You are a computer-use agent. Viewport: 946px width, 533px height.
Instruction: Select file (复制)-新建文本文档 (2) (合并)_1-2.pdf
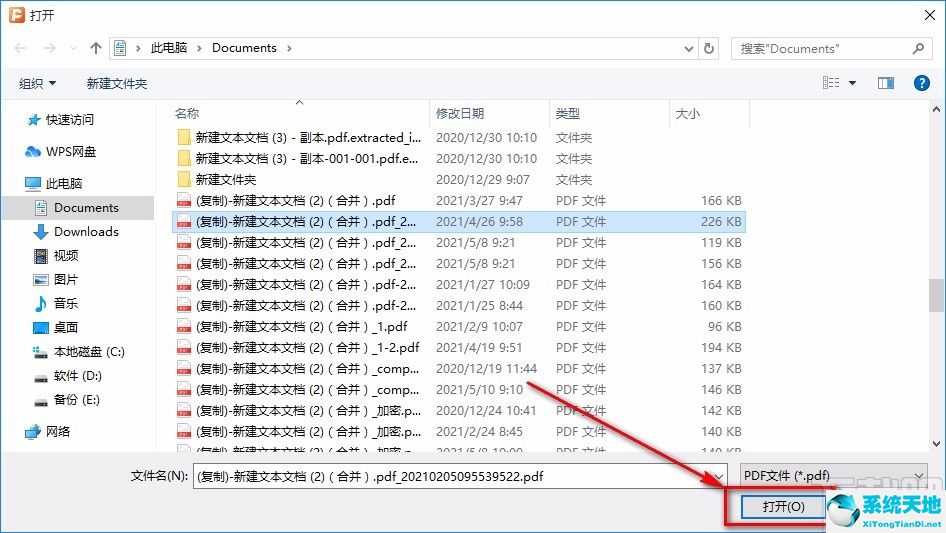[x=459, y=348]
